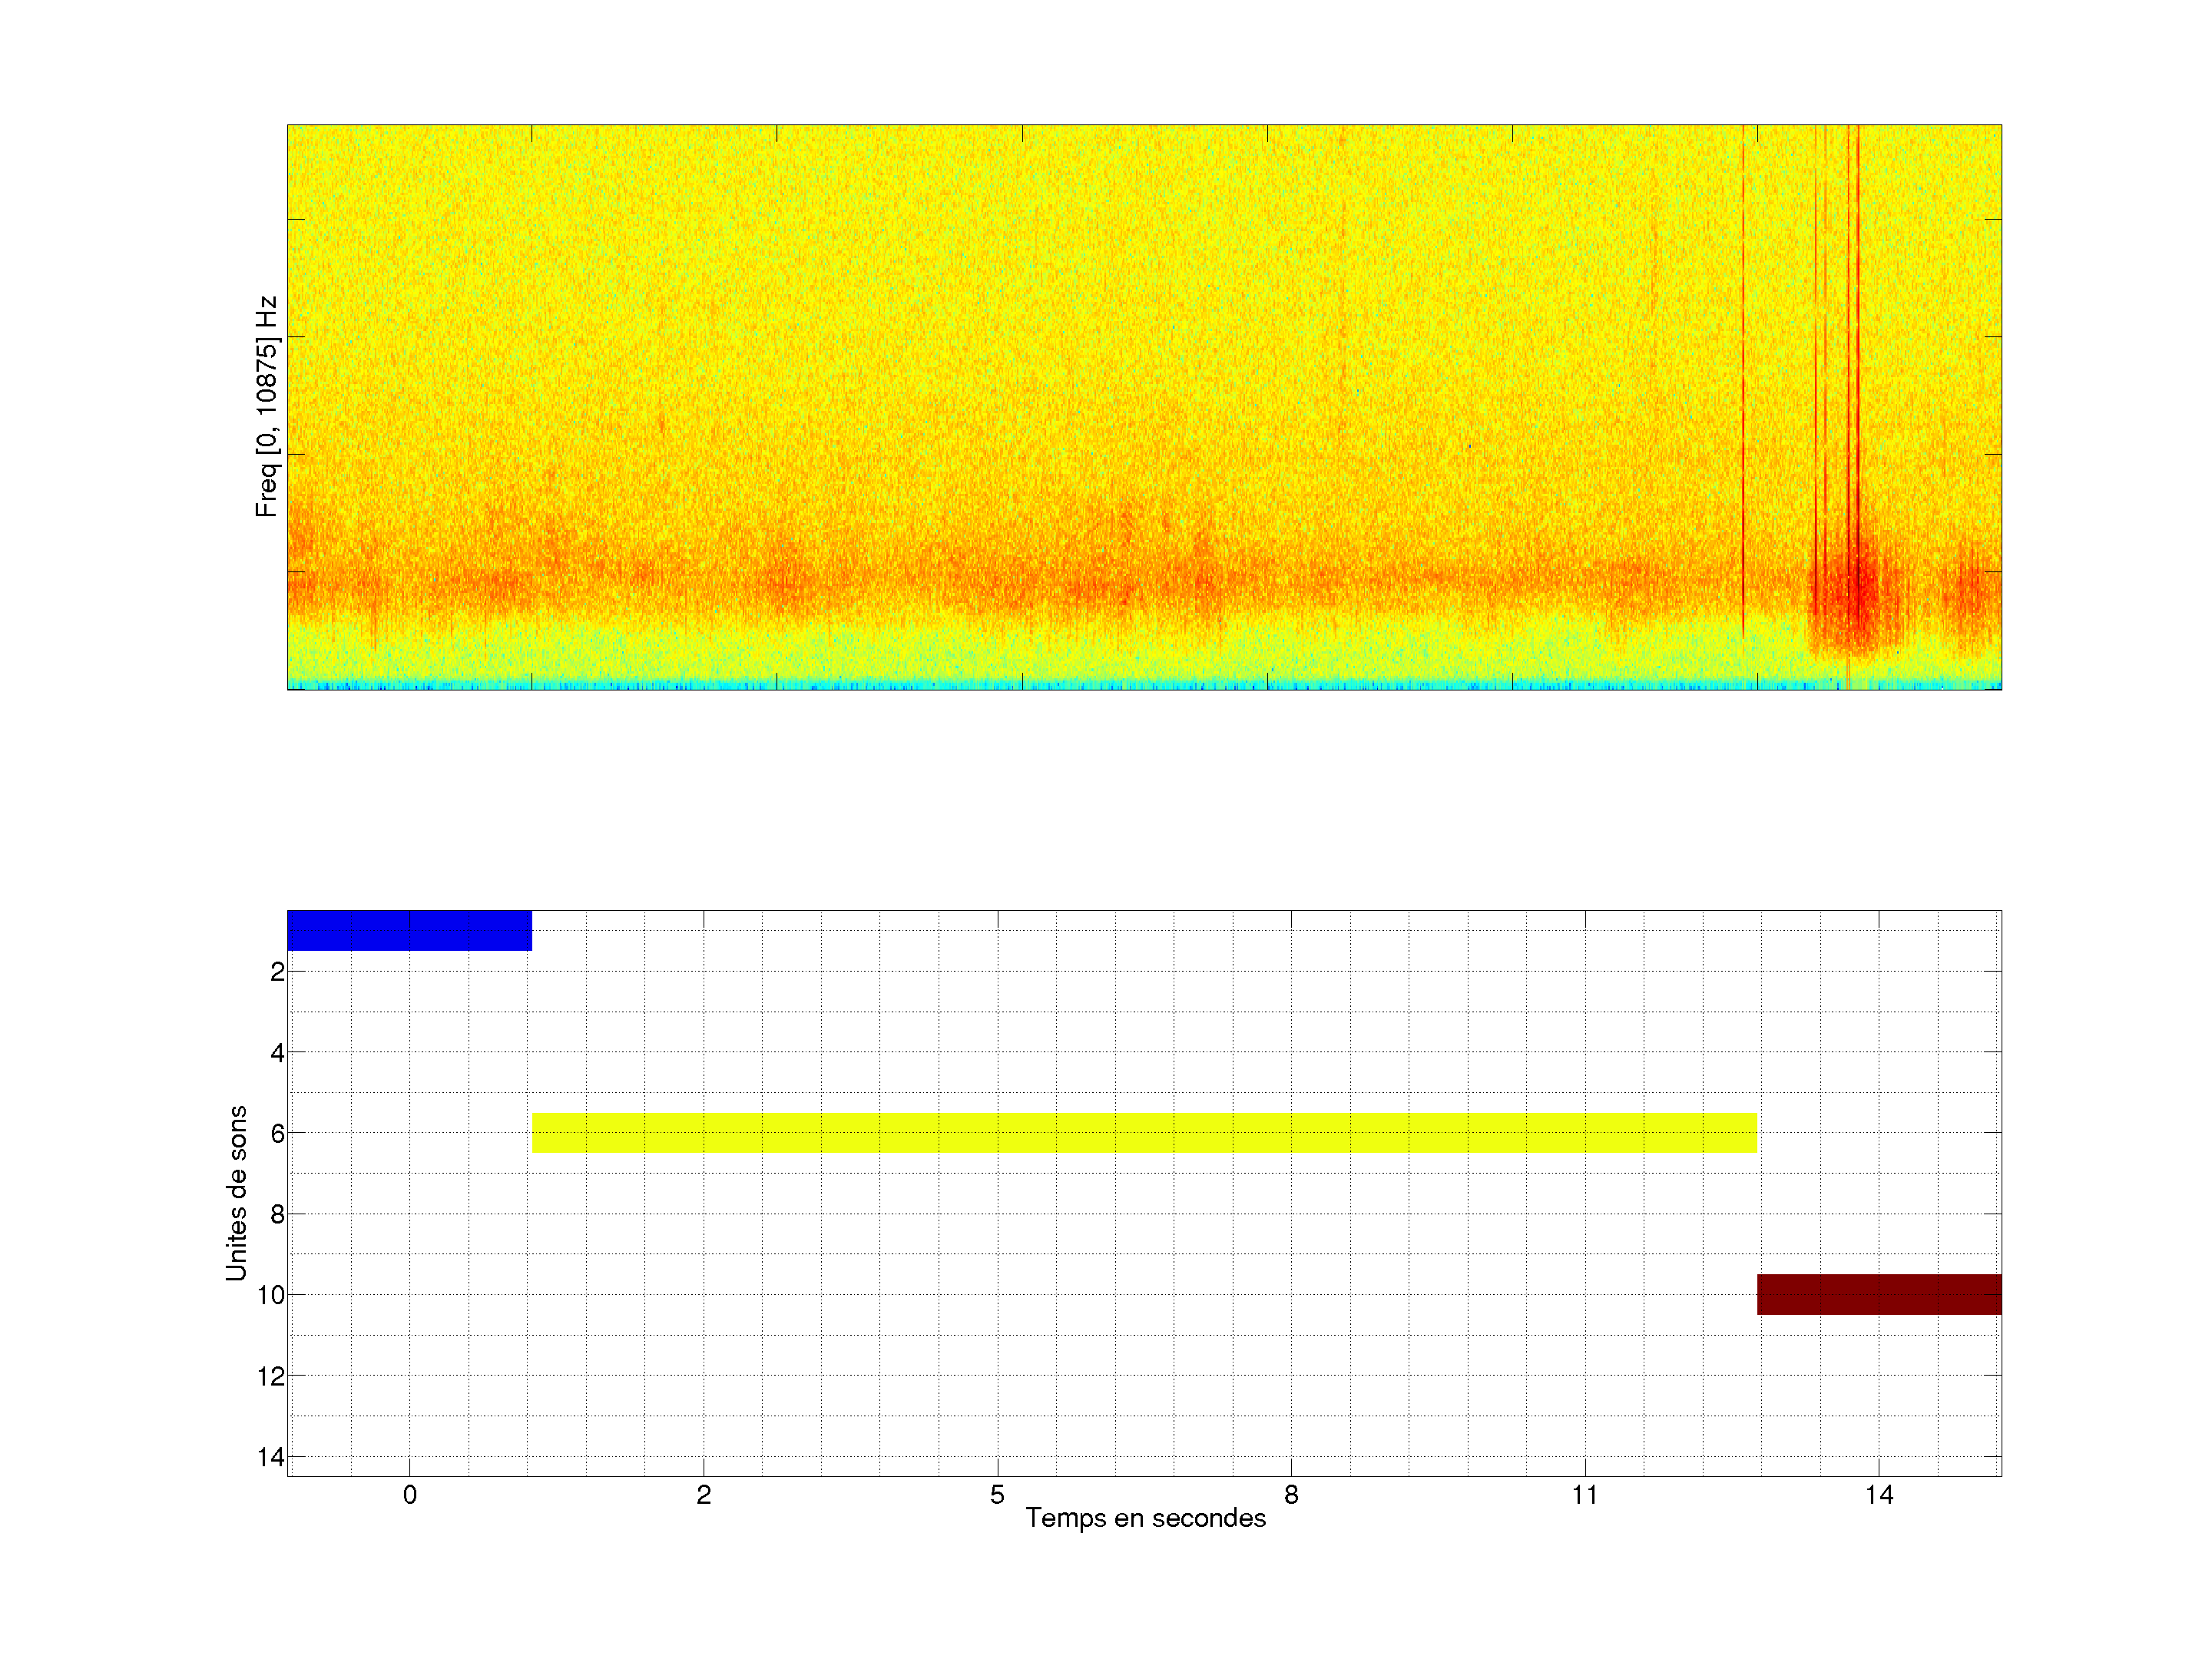Click x-axis tick label 0
2212x1659 pixels.
[409, 1495]
